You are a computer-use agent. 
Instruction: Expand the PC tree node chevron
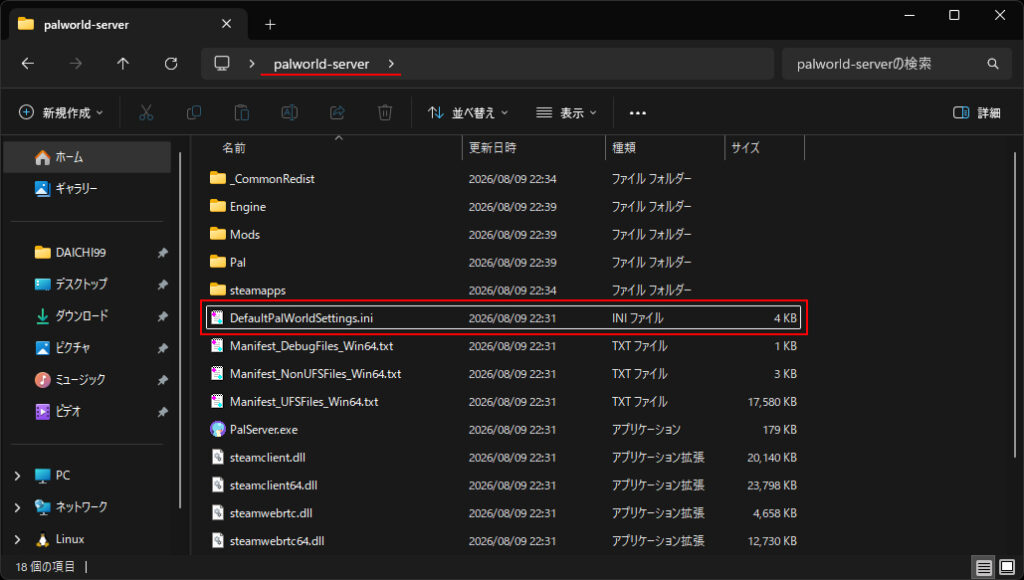tap(18, 475)
